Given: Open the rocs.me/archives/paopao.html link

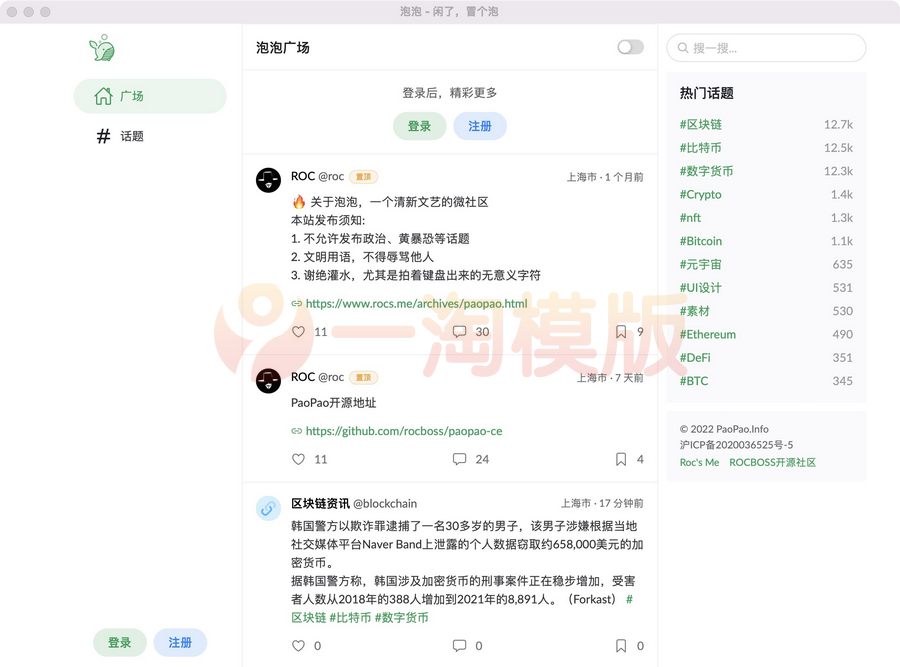Looking at the screenshot, I should pos(416,304).
